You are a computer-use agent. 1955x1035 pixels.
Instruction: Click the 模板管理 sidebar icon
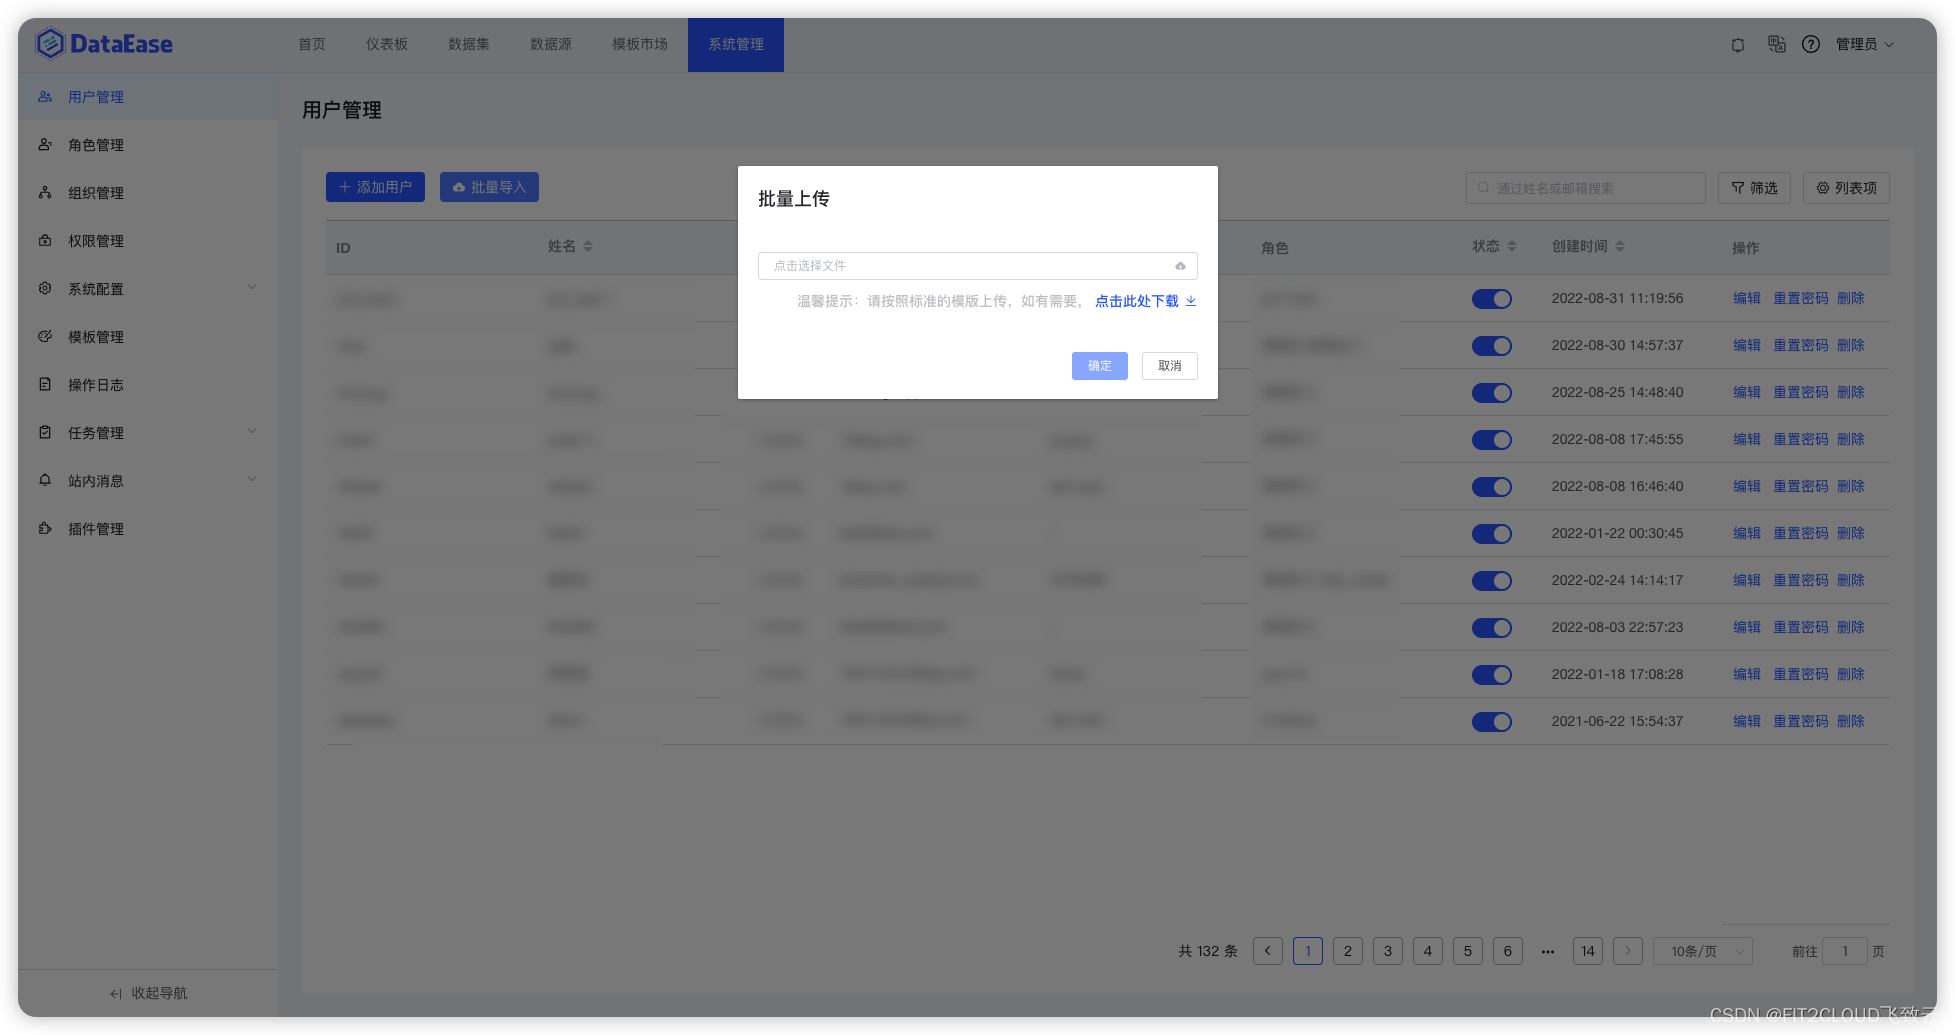[45, 337]
